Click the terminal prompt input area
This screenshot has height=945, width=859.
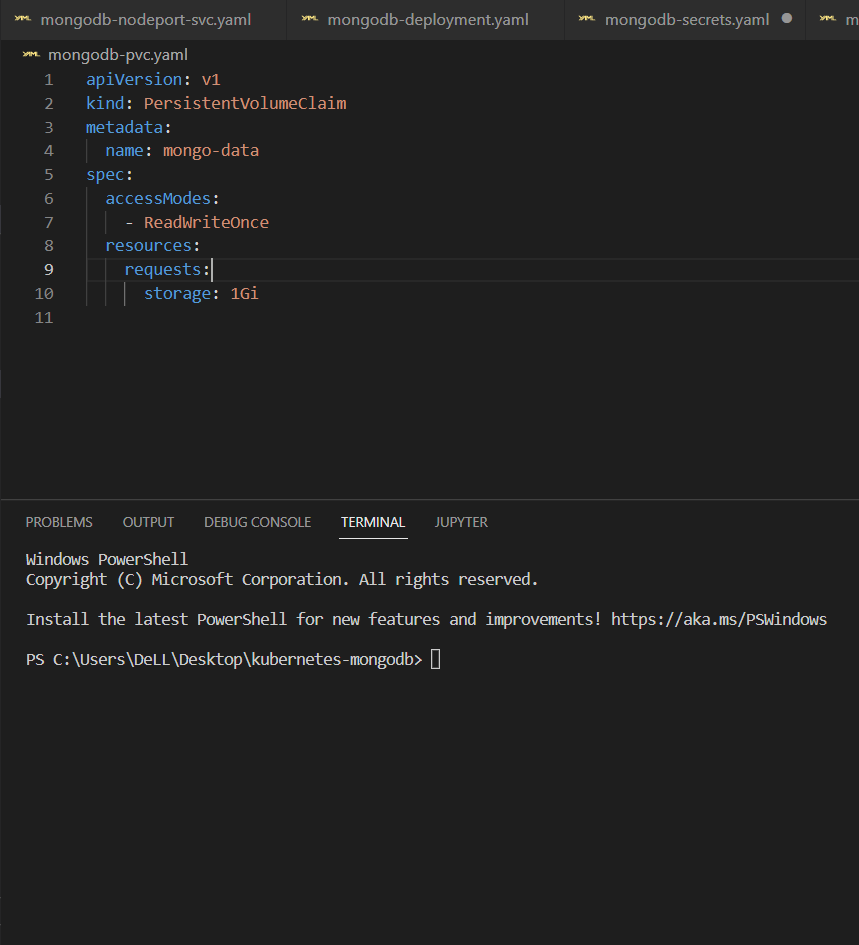tap(436, 659)
